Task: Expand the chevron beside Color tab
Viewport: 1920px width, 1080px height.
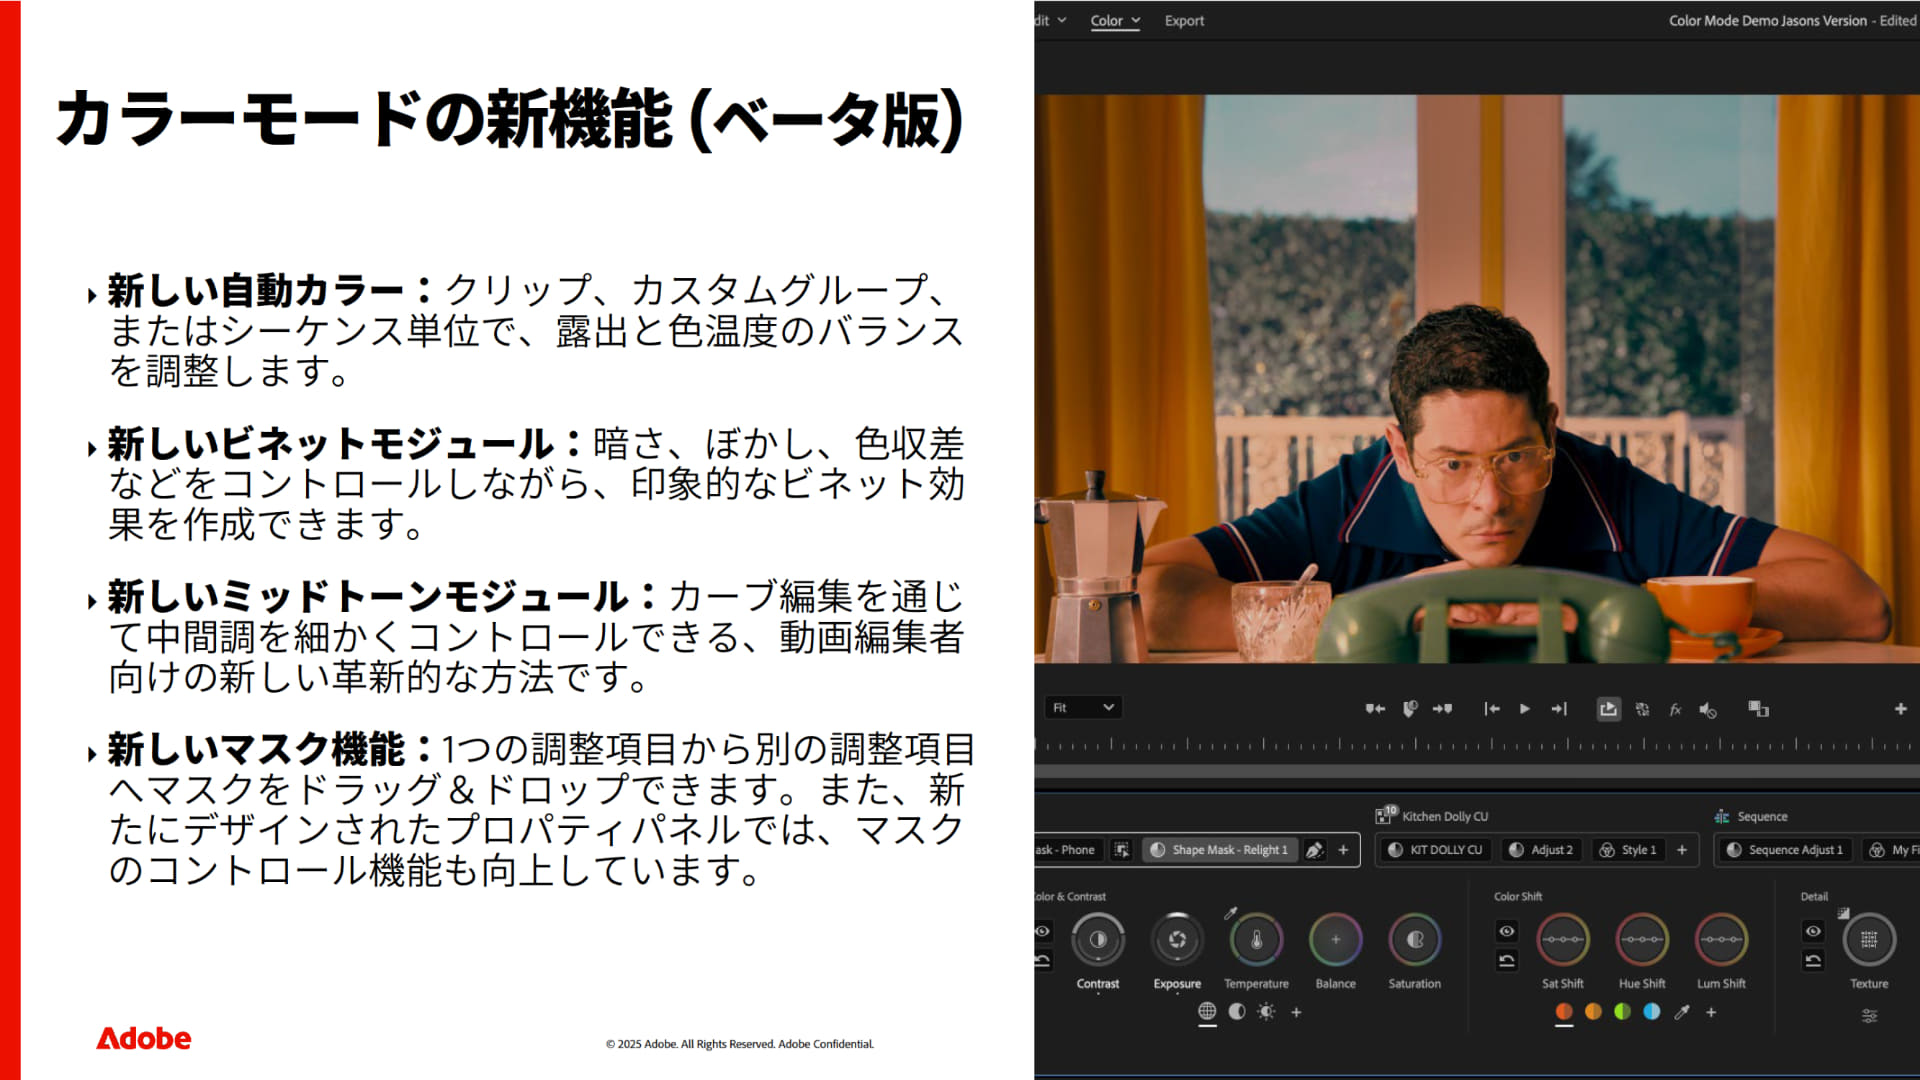Action: click(1135, 20)
